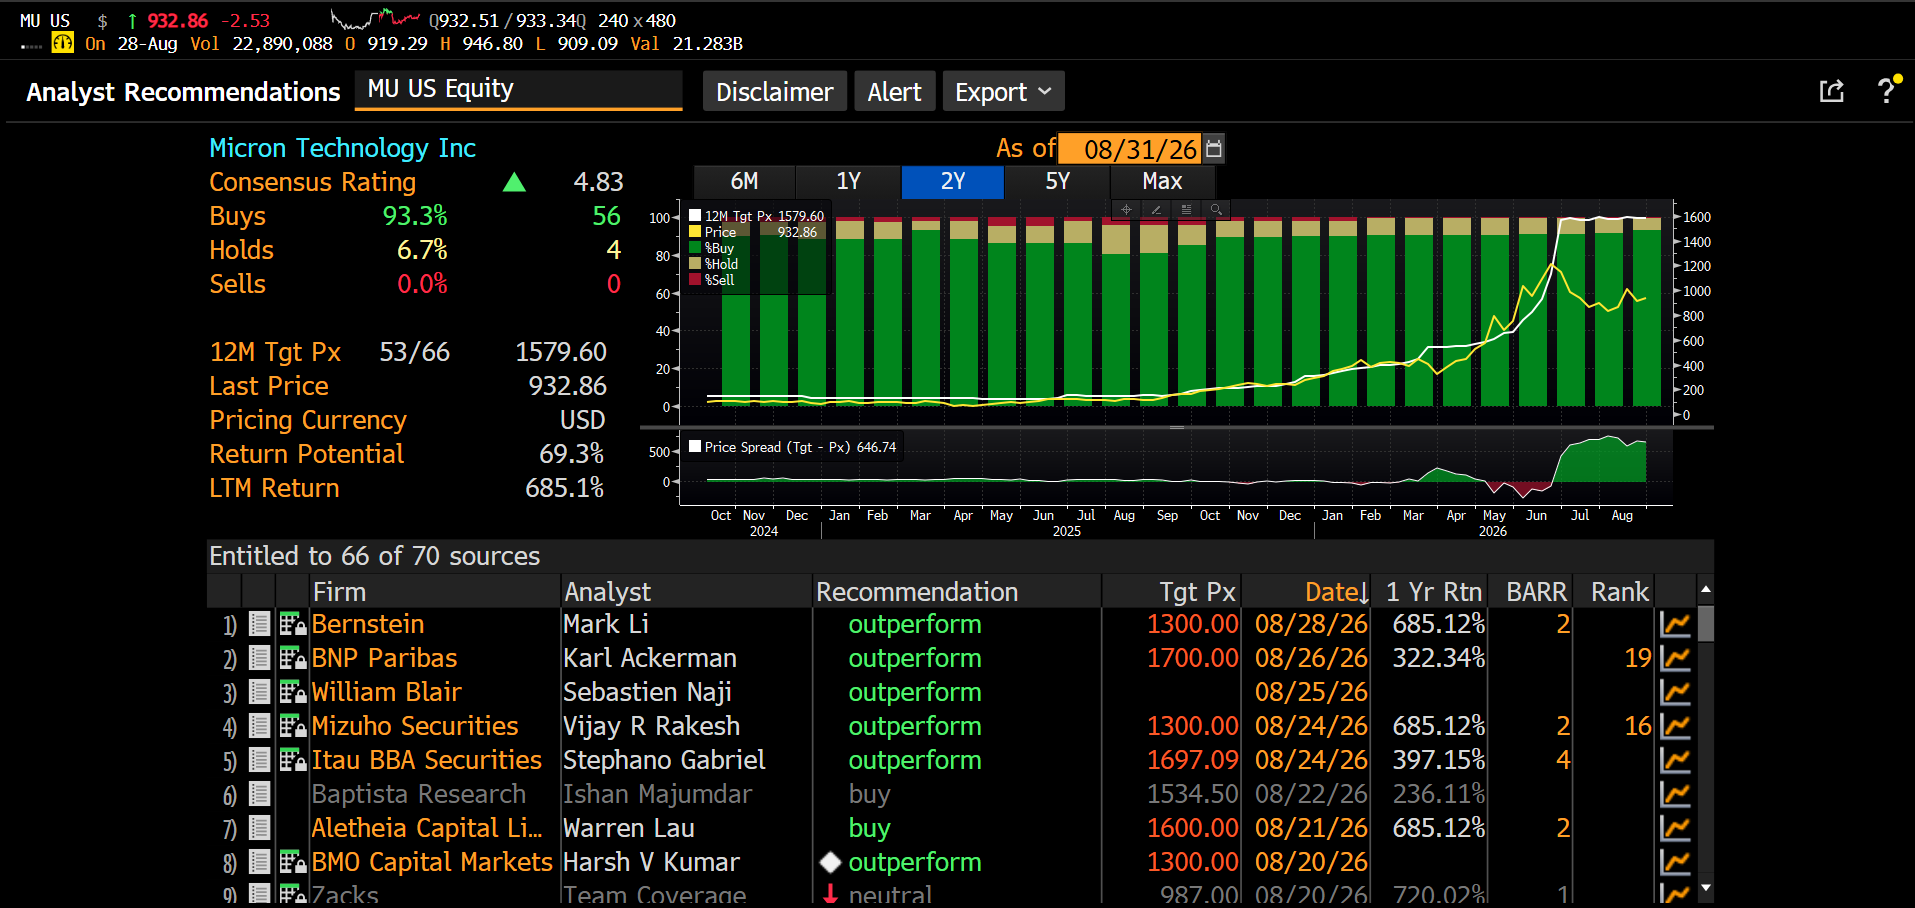The width and height of the screenshot is (1915, 908).
Task: Open chart icon for Mizuho Securities row
Action: pos(1675,726)
